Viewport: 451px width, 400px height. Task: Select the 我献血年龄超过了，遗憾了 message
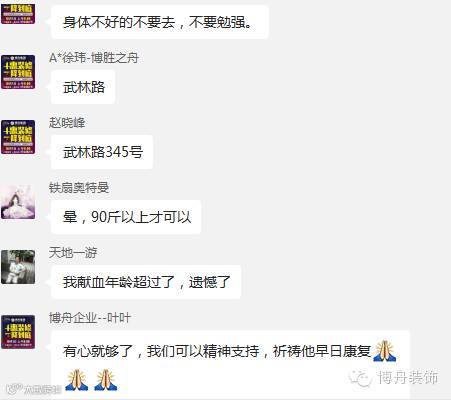146,282
